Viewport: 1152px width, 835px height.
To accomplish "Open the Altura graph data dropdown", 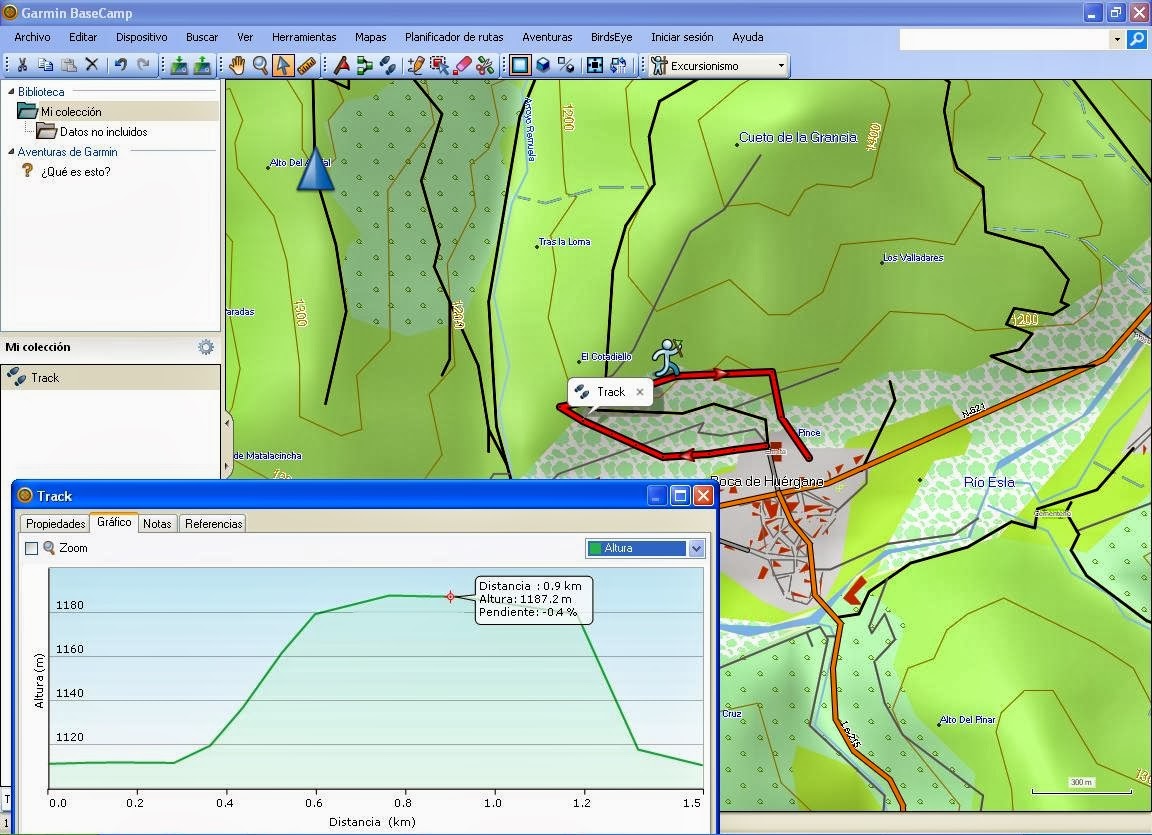I will (x=696, y=548).
